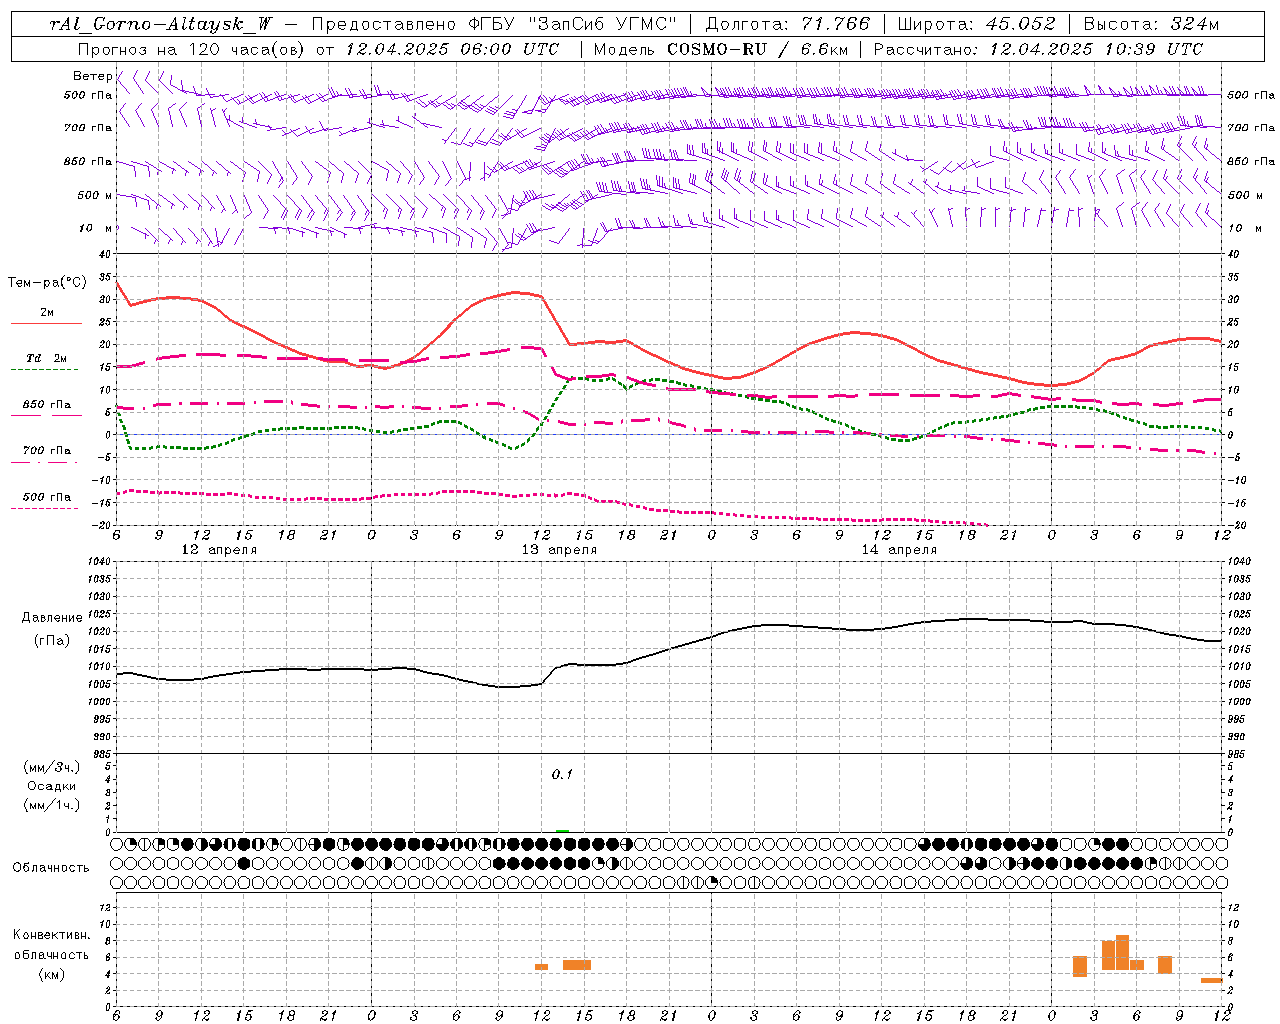The height and width of the screenshot is (1024, 1280).
Task: Select the model label COSMO-RU / 6.6км
Action: pos(758,49)
